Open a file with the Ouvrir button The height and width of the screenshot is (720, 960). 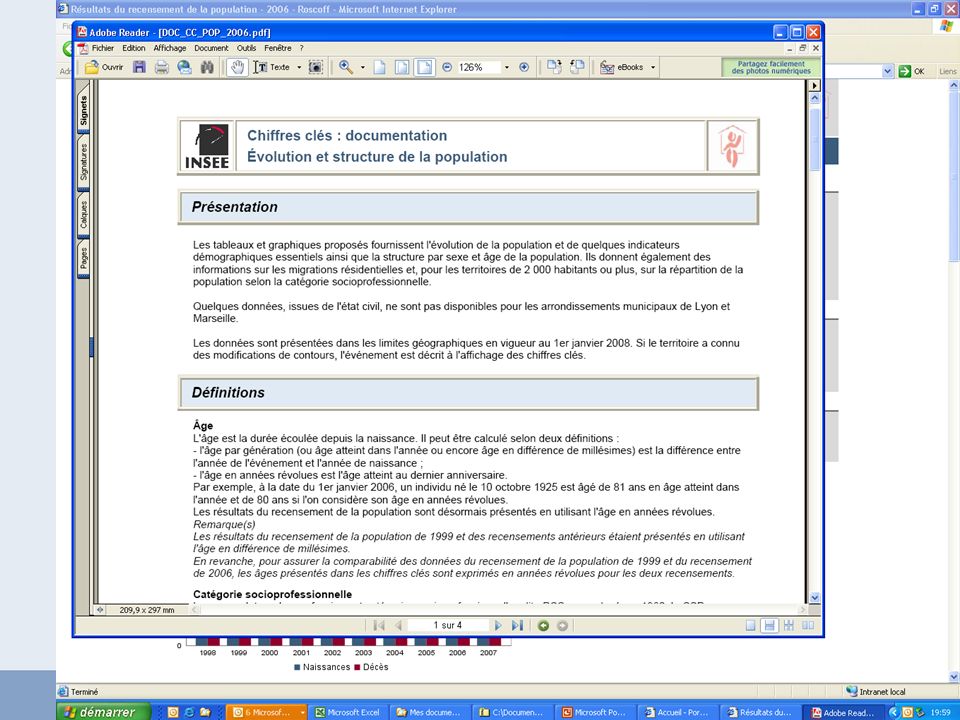click(104, 67)
